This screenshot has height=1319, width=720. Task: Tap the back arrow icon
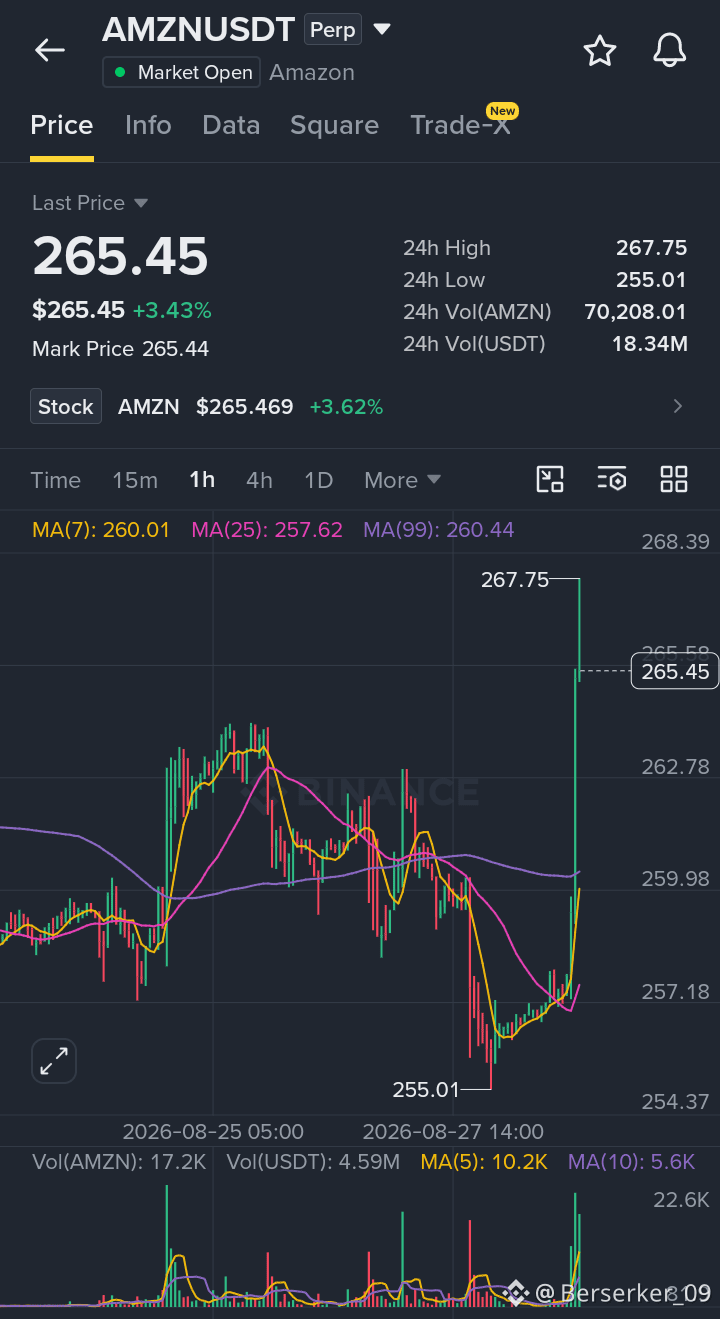point(49,50)
